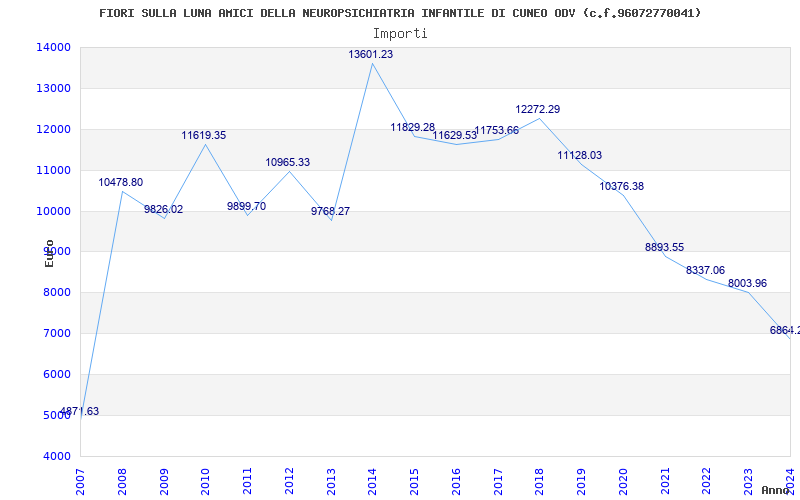Click the 2021 year axis label
800x500 pixels.
(x=665, y=481)
